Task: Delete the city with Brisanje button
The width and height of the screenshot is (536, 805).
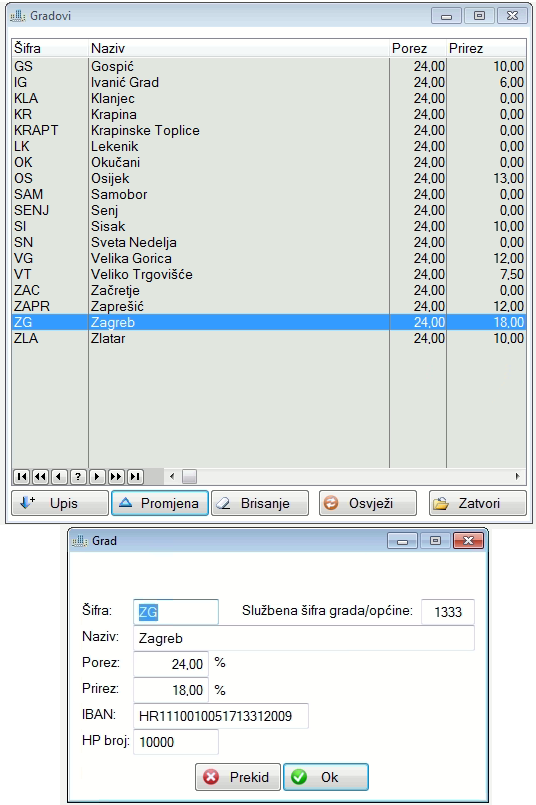Action: pos(260,503)
